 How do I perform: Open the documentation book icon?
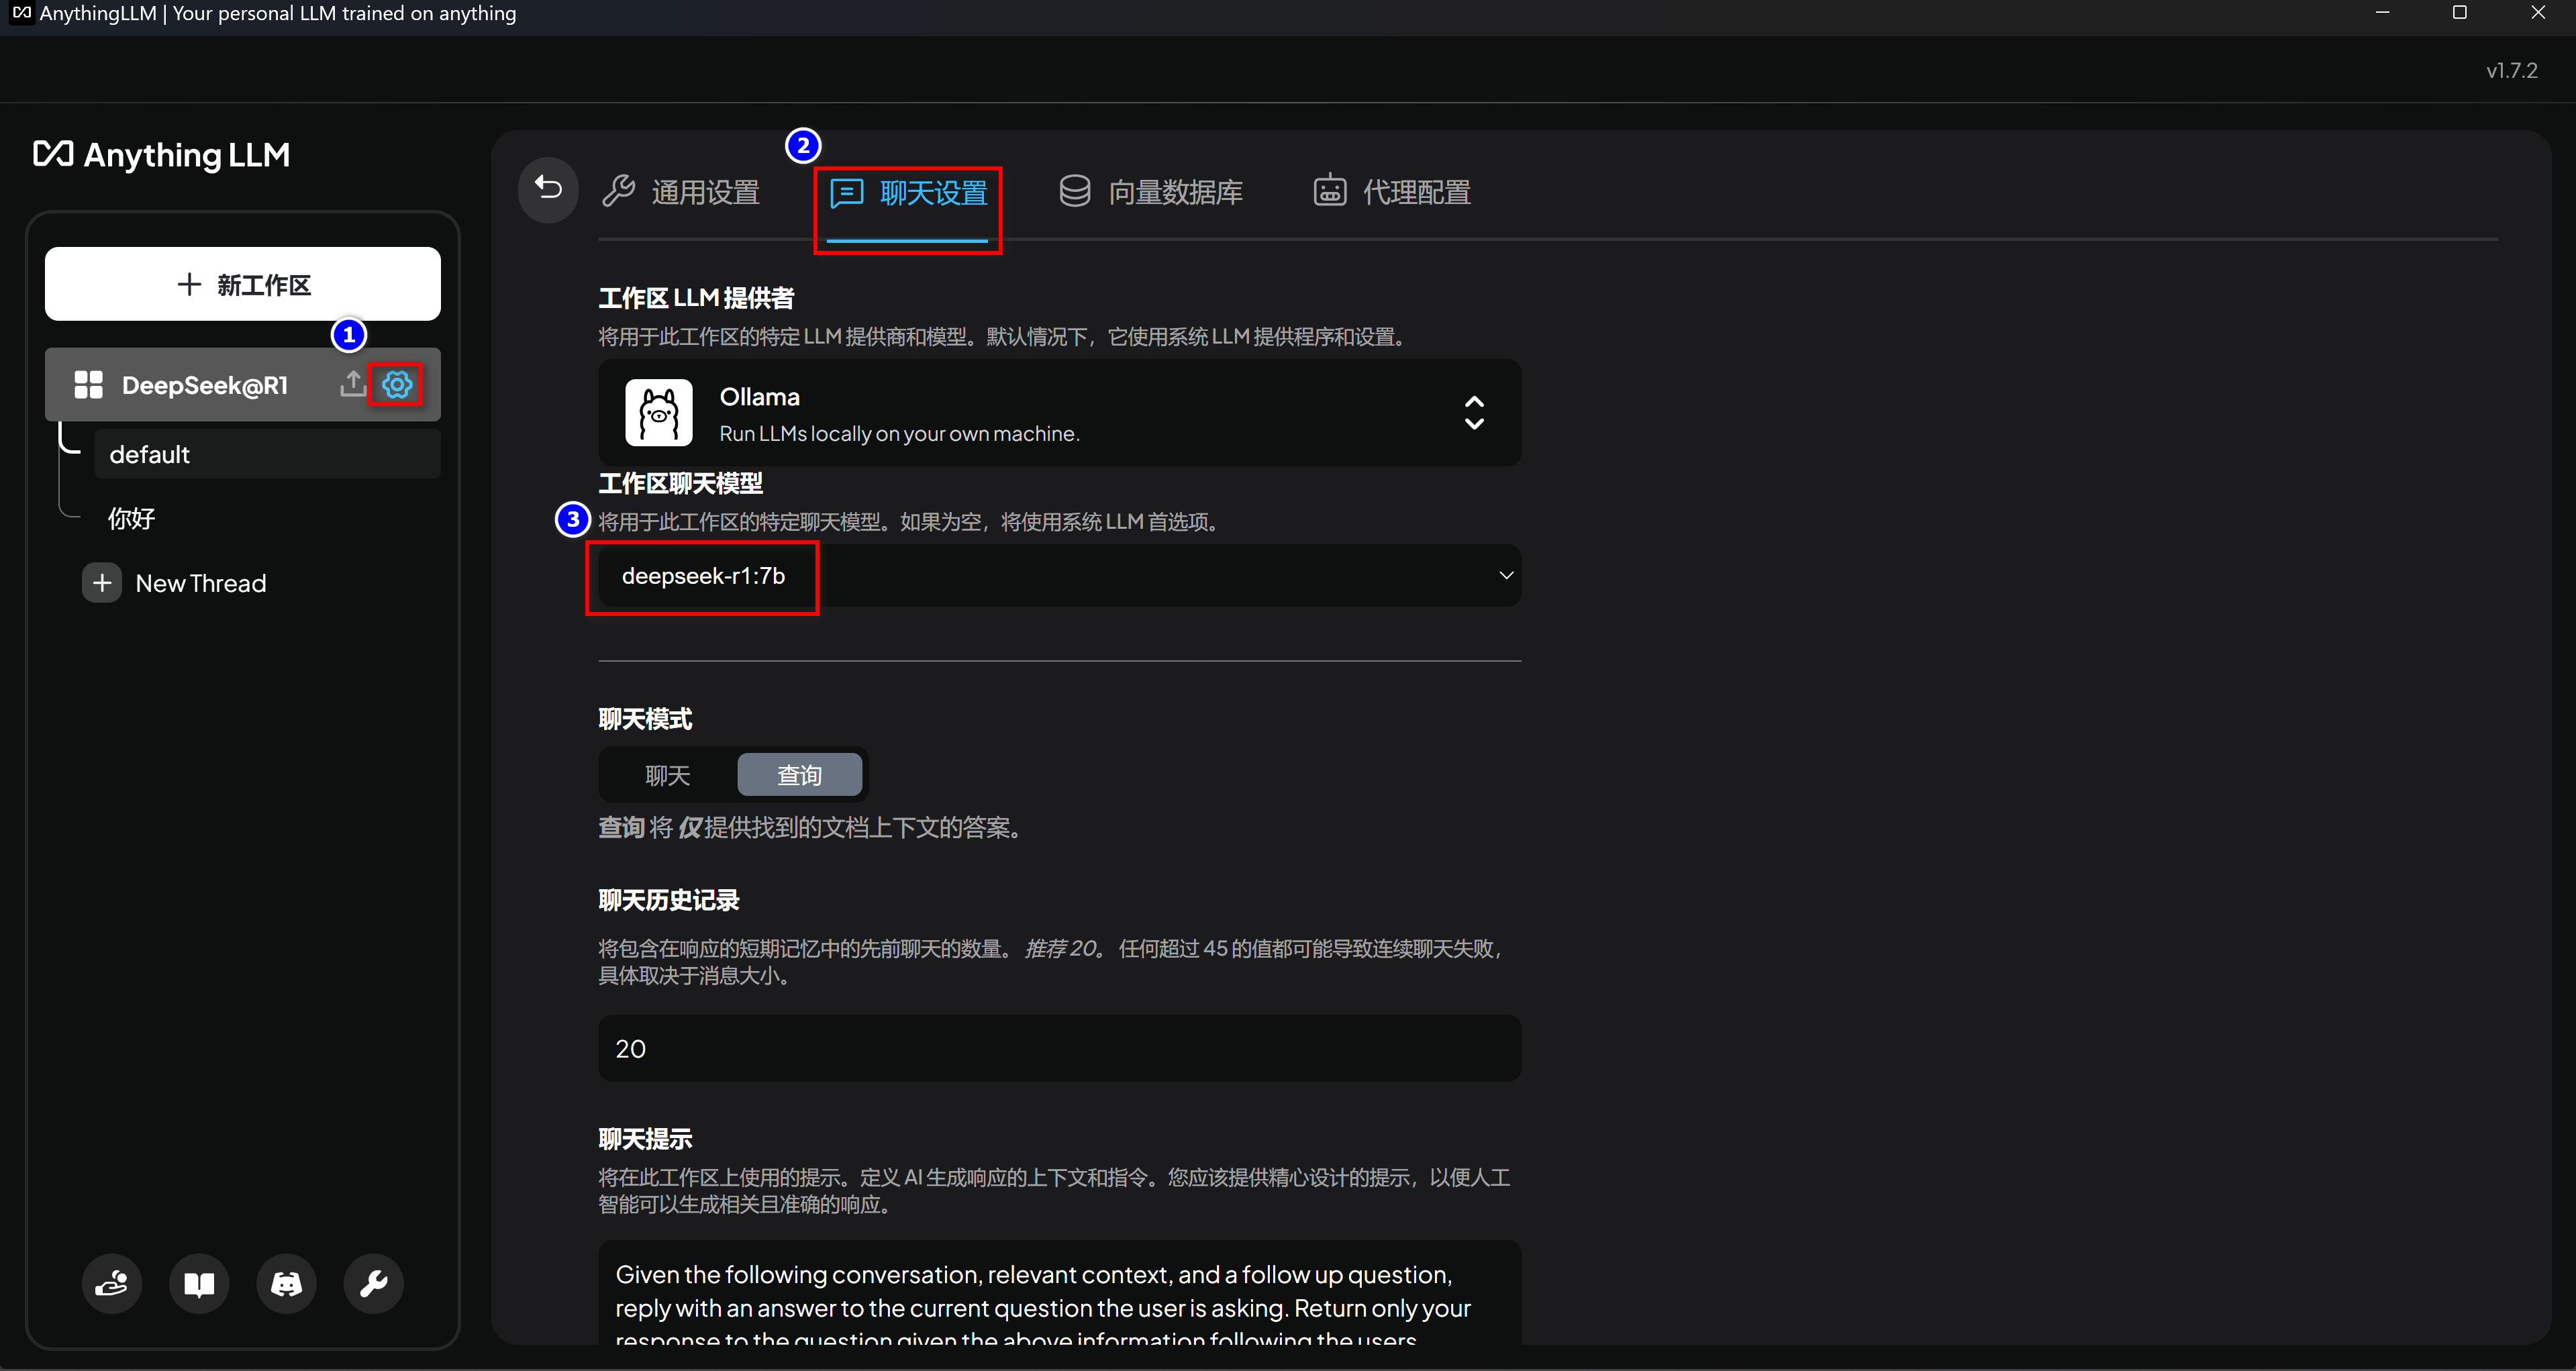199,1283
